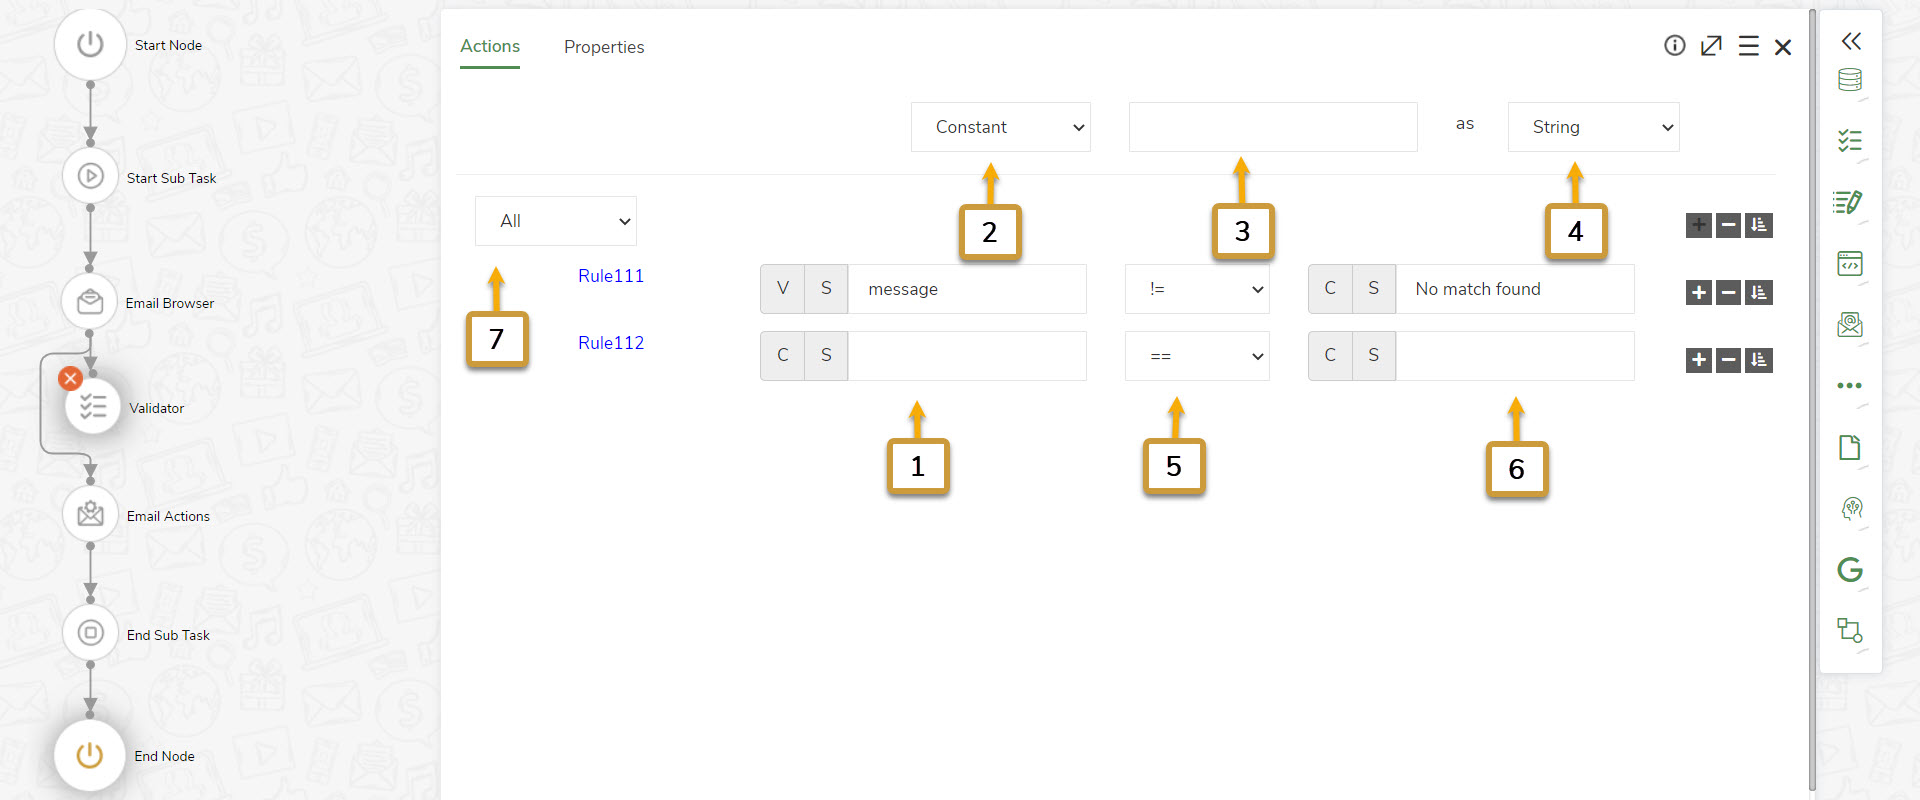Open the AI assistant head icon

tap(1850, 509)
